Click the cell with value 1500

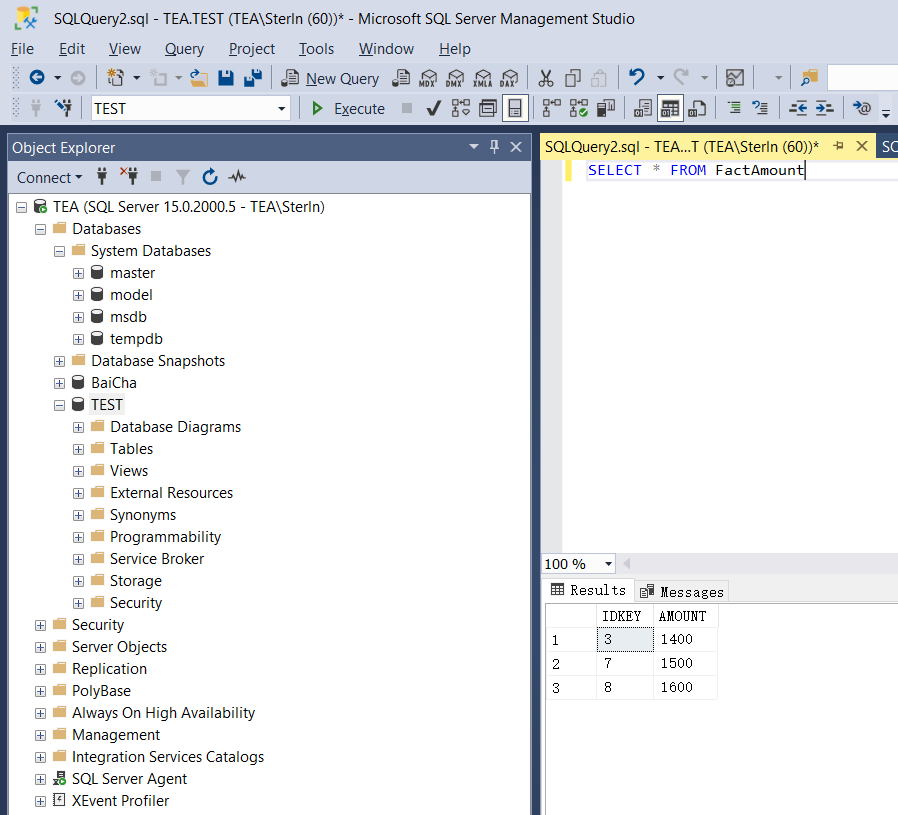pos(685,663)
